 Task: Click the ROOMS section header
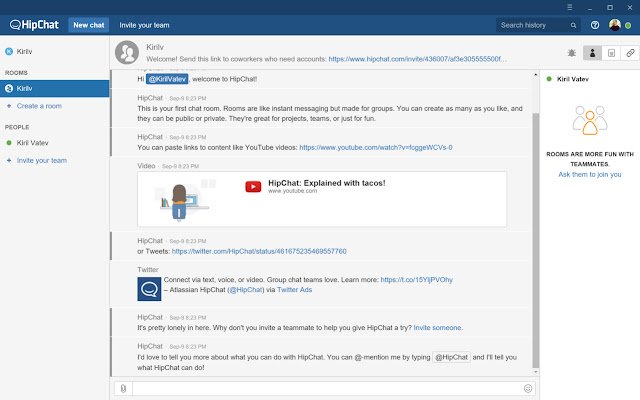click(x=16, y=73)
